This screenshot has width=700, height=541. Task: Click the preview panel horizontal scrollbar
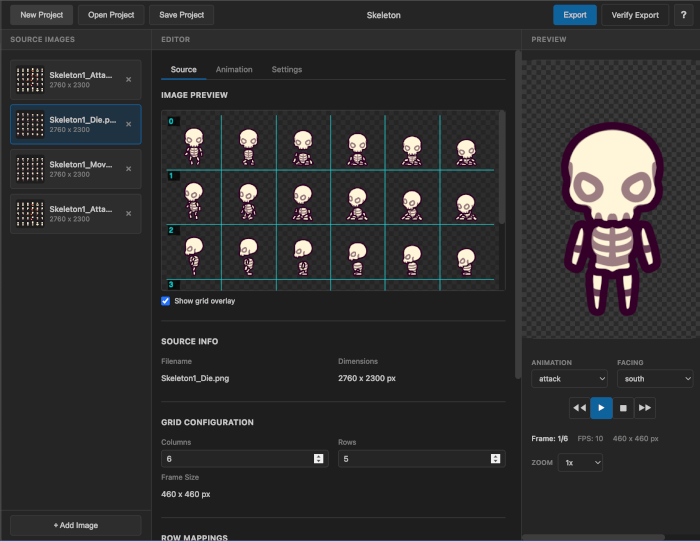[594, 537]
